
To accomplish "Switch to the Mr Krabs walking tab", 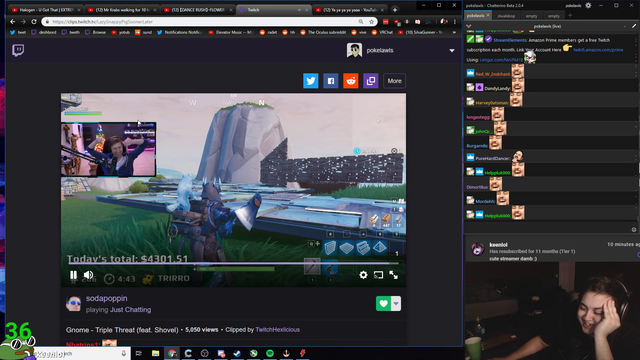I will click(122, 10).
